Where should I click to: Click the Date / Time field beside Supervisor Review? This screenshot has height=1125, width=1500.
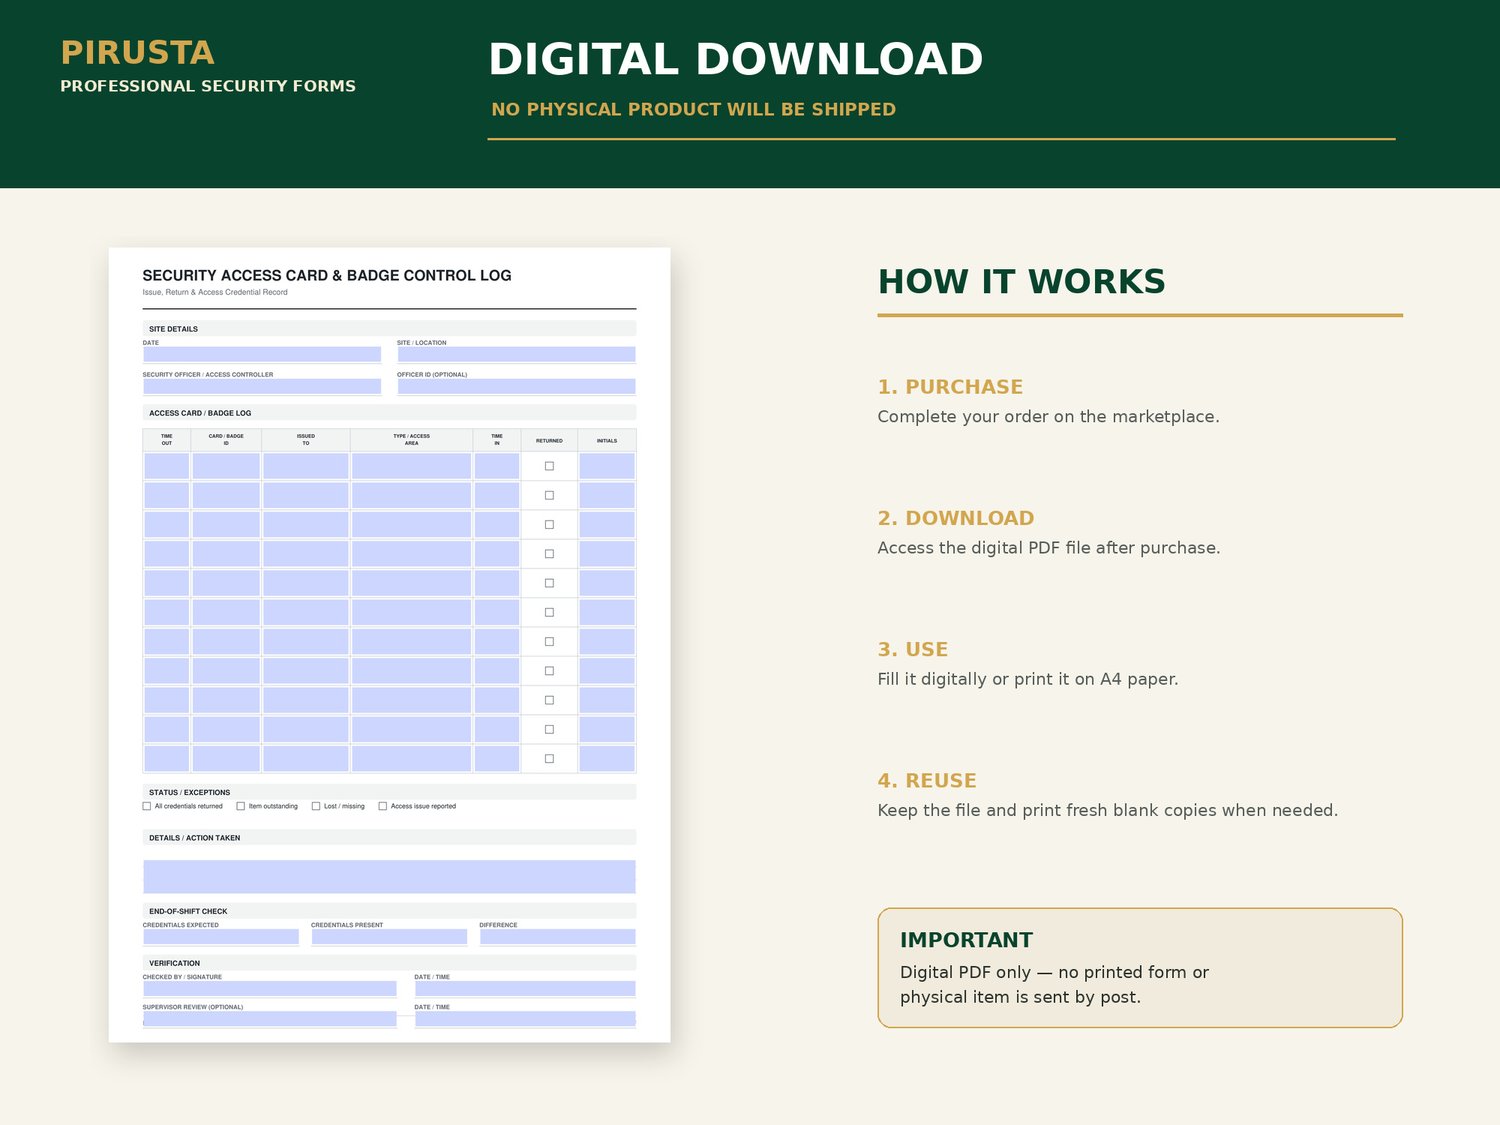tap(525, 1019)
